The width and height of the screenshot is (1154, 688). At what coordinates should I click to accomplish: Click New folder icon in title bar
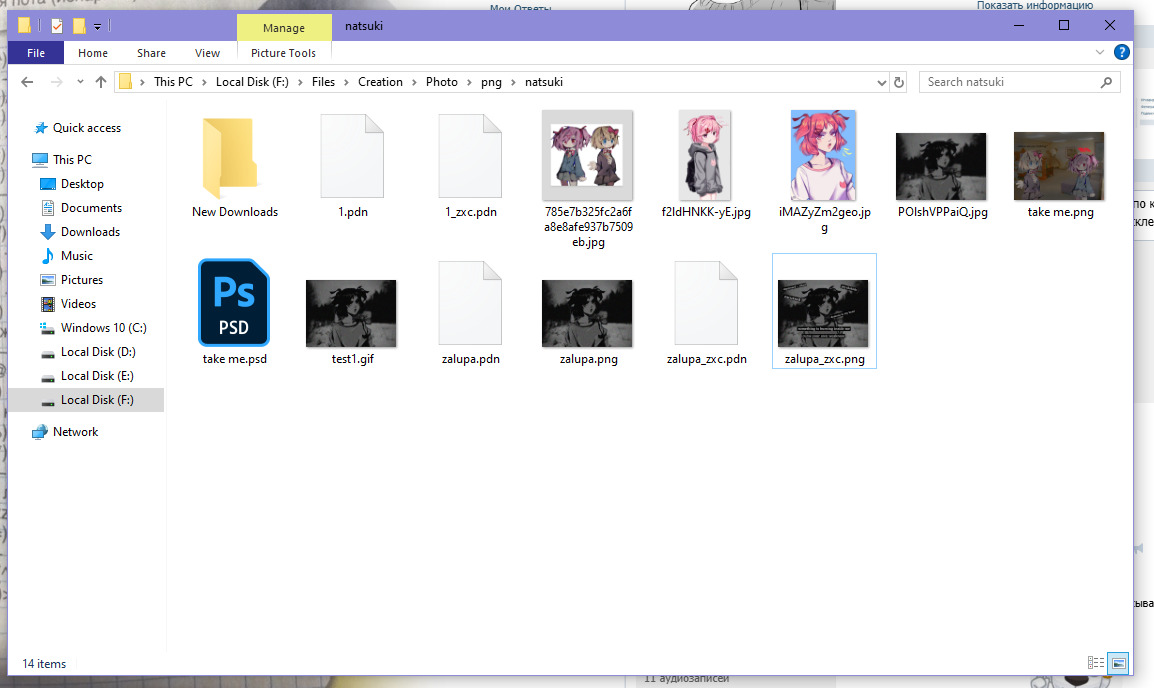point(79,26)
